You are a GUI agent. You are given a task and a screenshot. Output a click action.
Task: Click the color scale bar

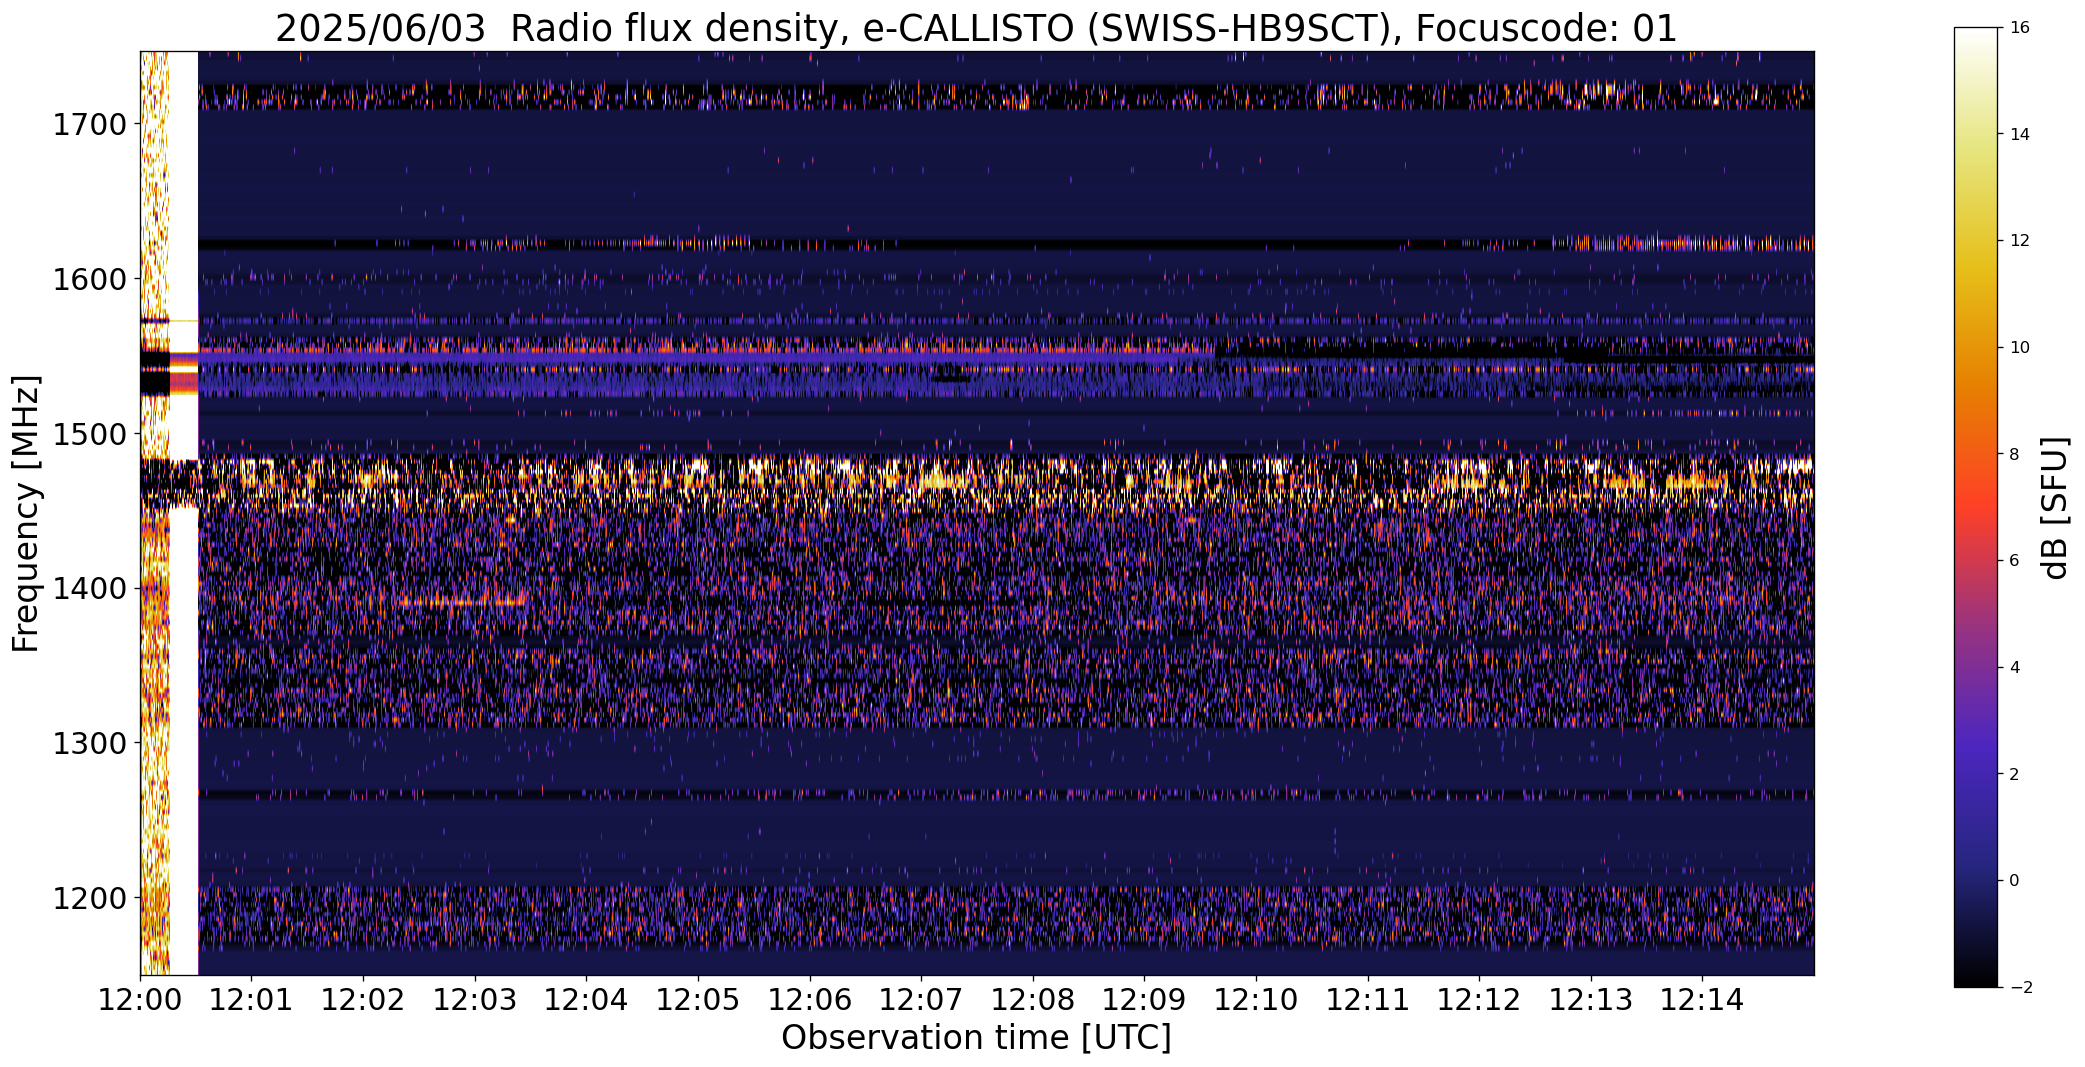tap(1976, 507)
